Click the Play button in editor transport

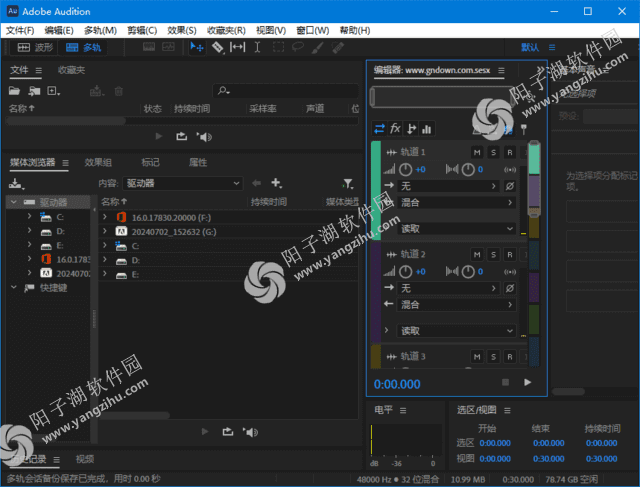tap(527, 382)
